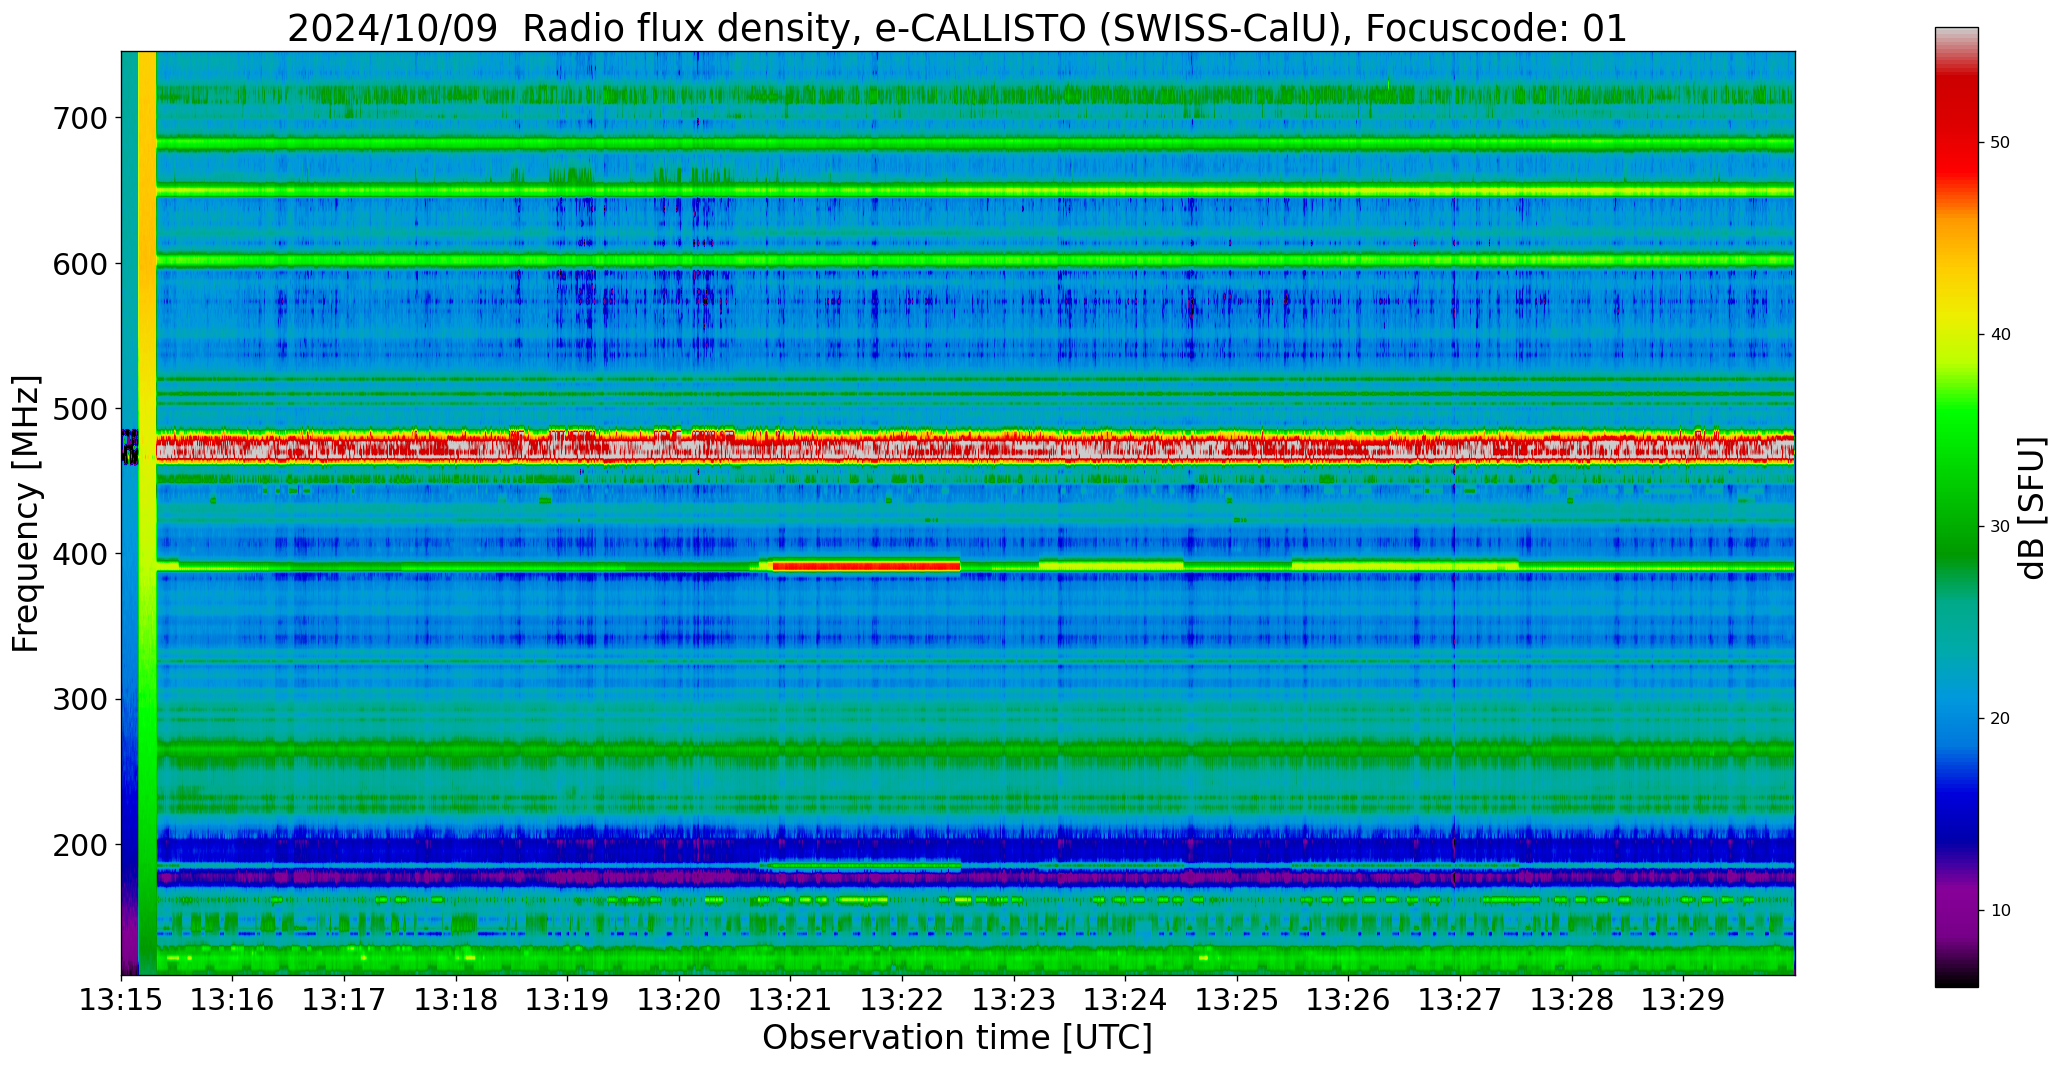Select the 13:22 time tick label
Viewport: 2062px width, 1067px height.
click(903, 999)
